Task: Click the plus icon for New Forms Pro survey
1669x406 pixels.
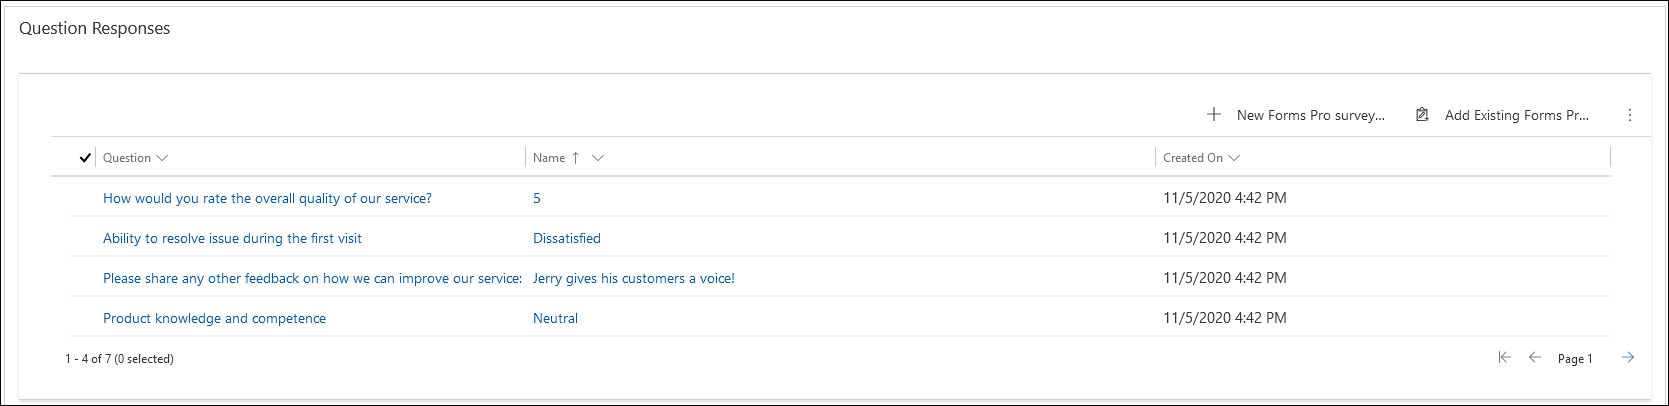Action: [x=1213, y=115]
